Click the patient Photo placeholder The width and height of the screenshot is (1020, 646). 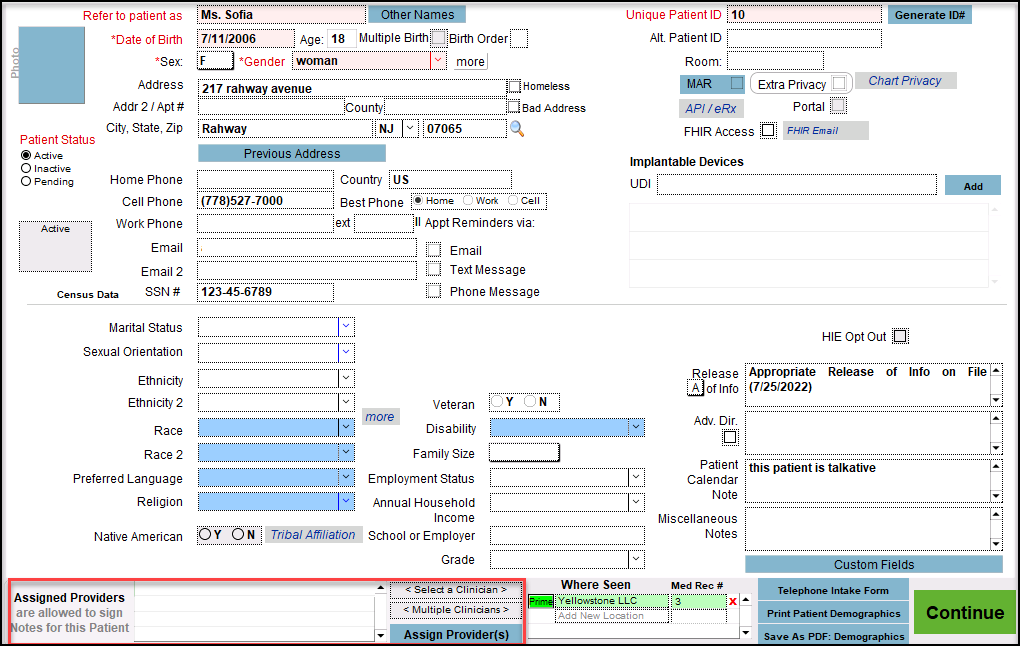coord(52,66)
